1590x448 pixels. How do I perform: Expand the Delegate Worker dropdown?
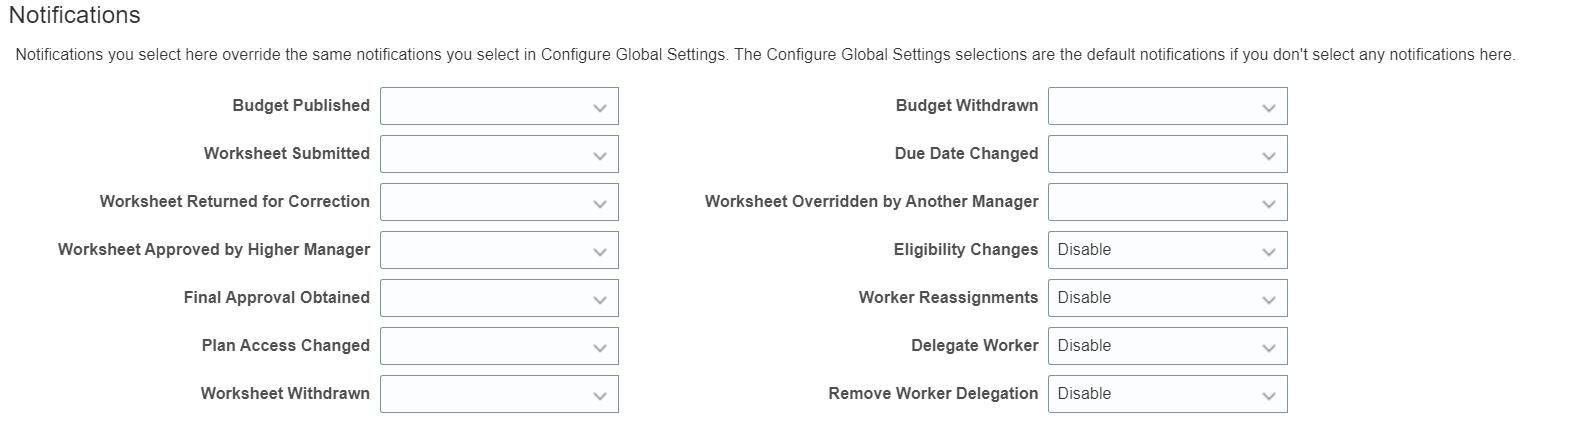click(x=1166, y=346)
